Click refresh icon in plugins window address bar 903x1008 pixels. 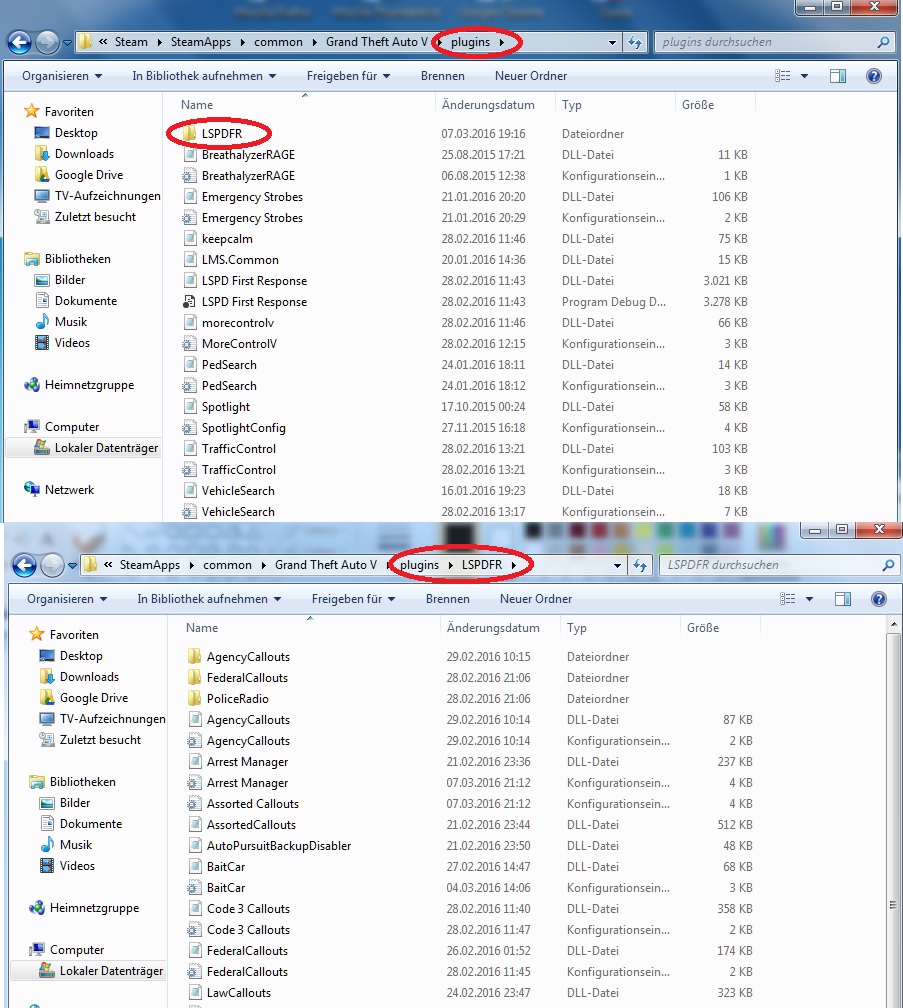[635, 42]
